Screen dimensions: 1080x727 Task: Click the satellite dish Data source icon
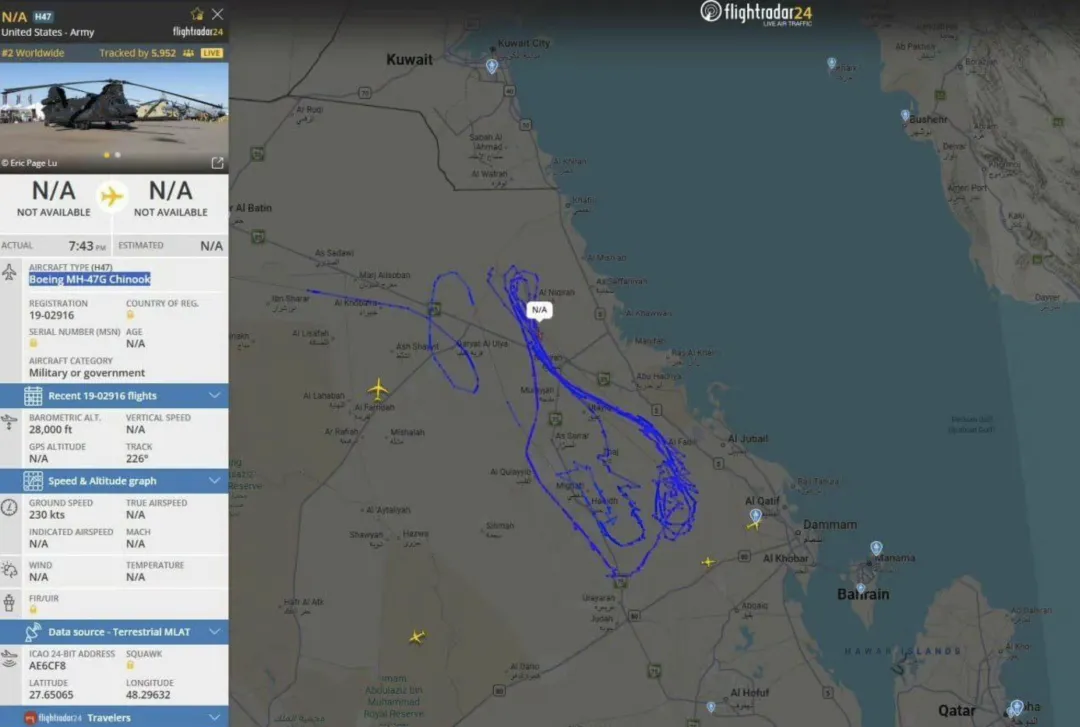pyautogui.click(x=33, y=632)
